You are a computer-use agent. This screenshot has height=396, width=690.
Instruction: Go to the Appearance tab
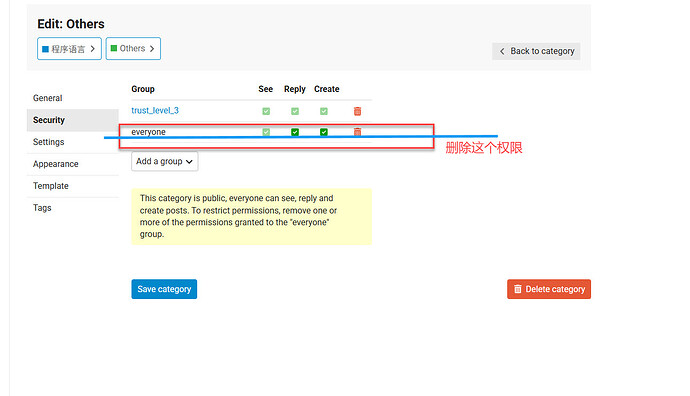point(73,164)
